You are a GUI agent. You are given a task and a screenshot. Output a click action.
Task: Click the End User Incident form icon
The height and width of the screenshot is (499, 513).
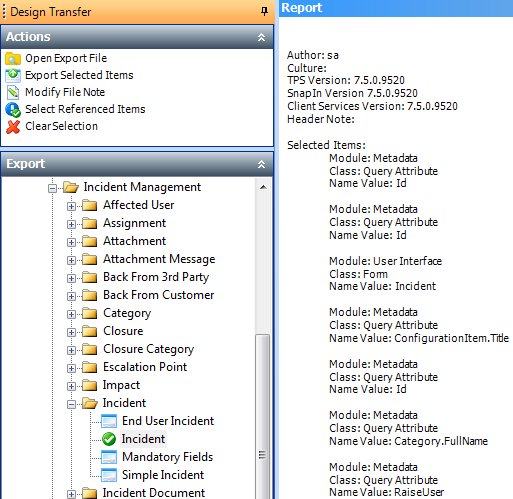pos(109,421)
